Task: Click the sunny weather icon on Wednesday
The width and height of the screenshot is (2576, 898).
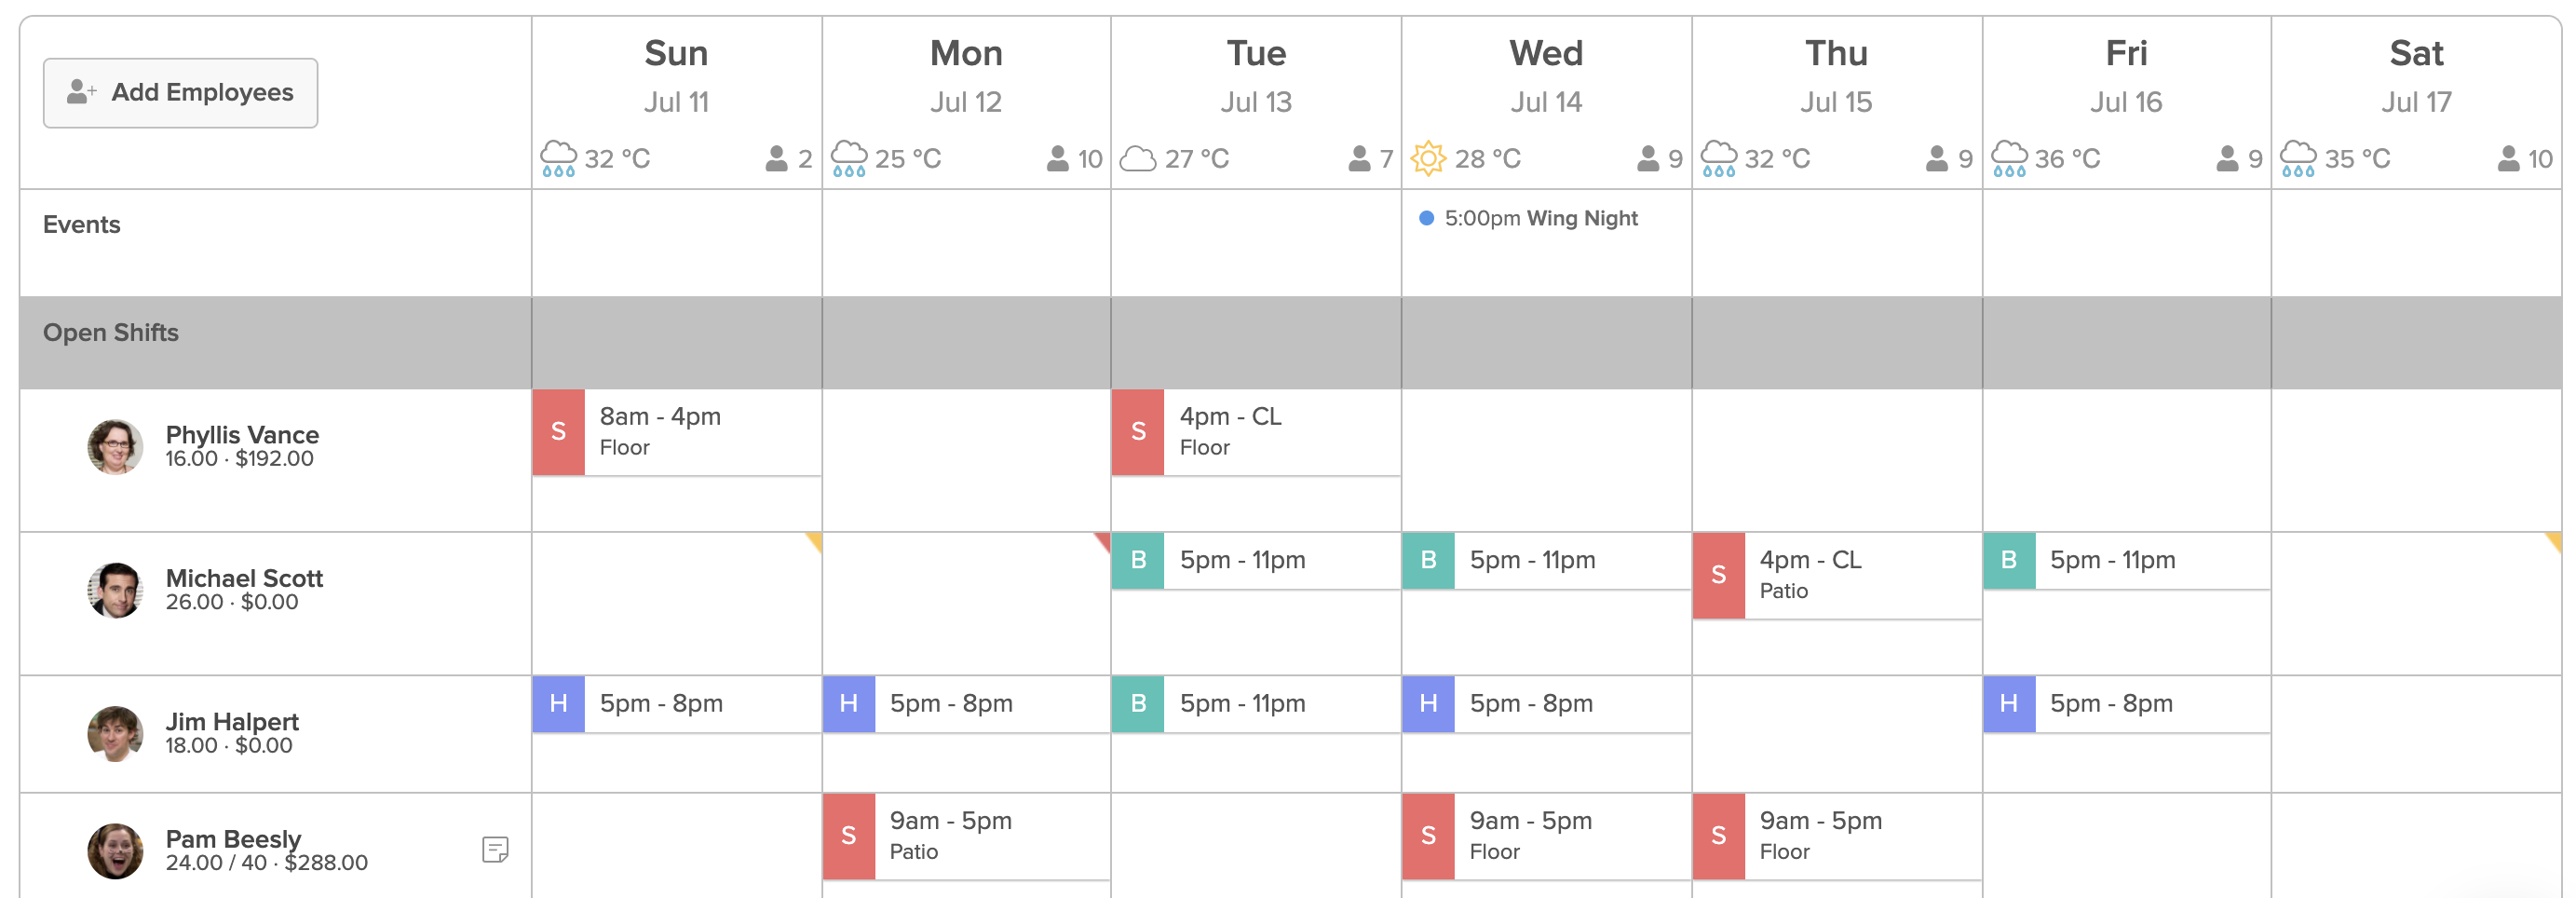Action: click(1428, 158)
